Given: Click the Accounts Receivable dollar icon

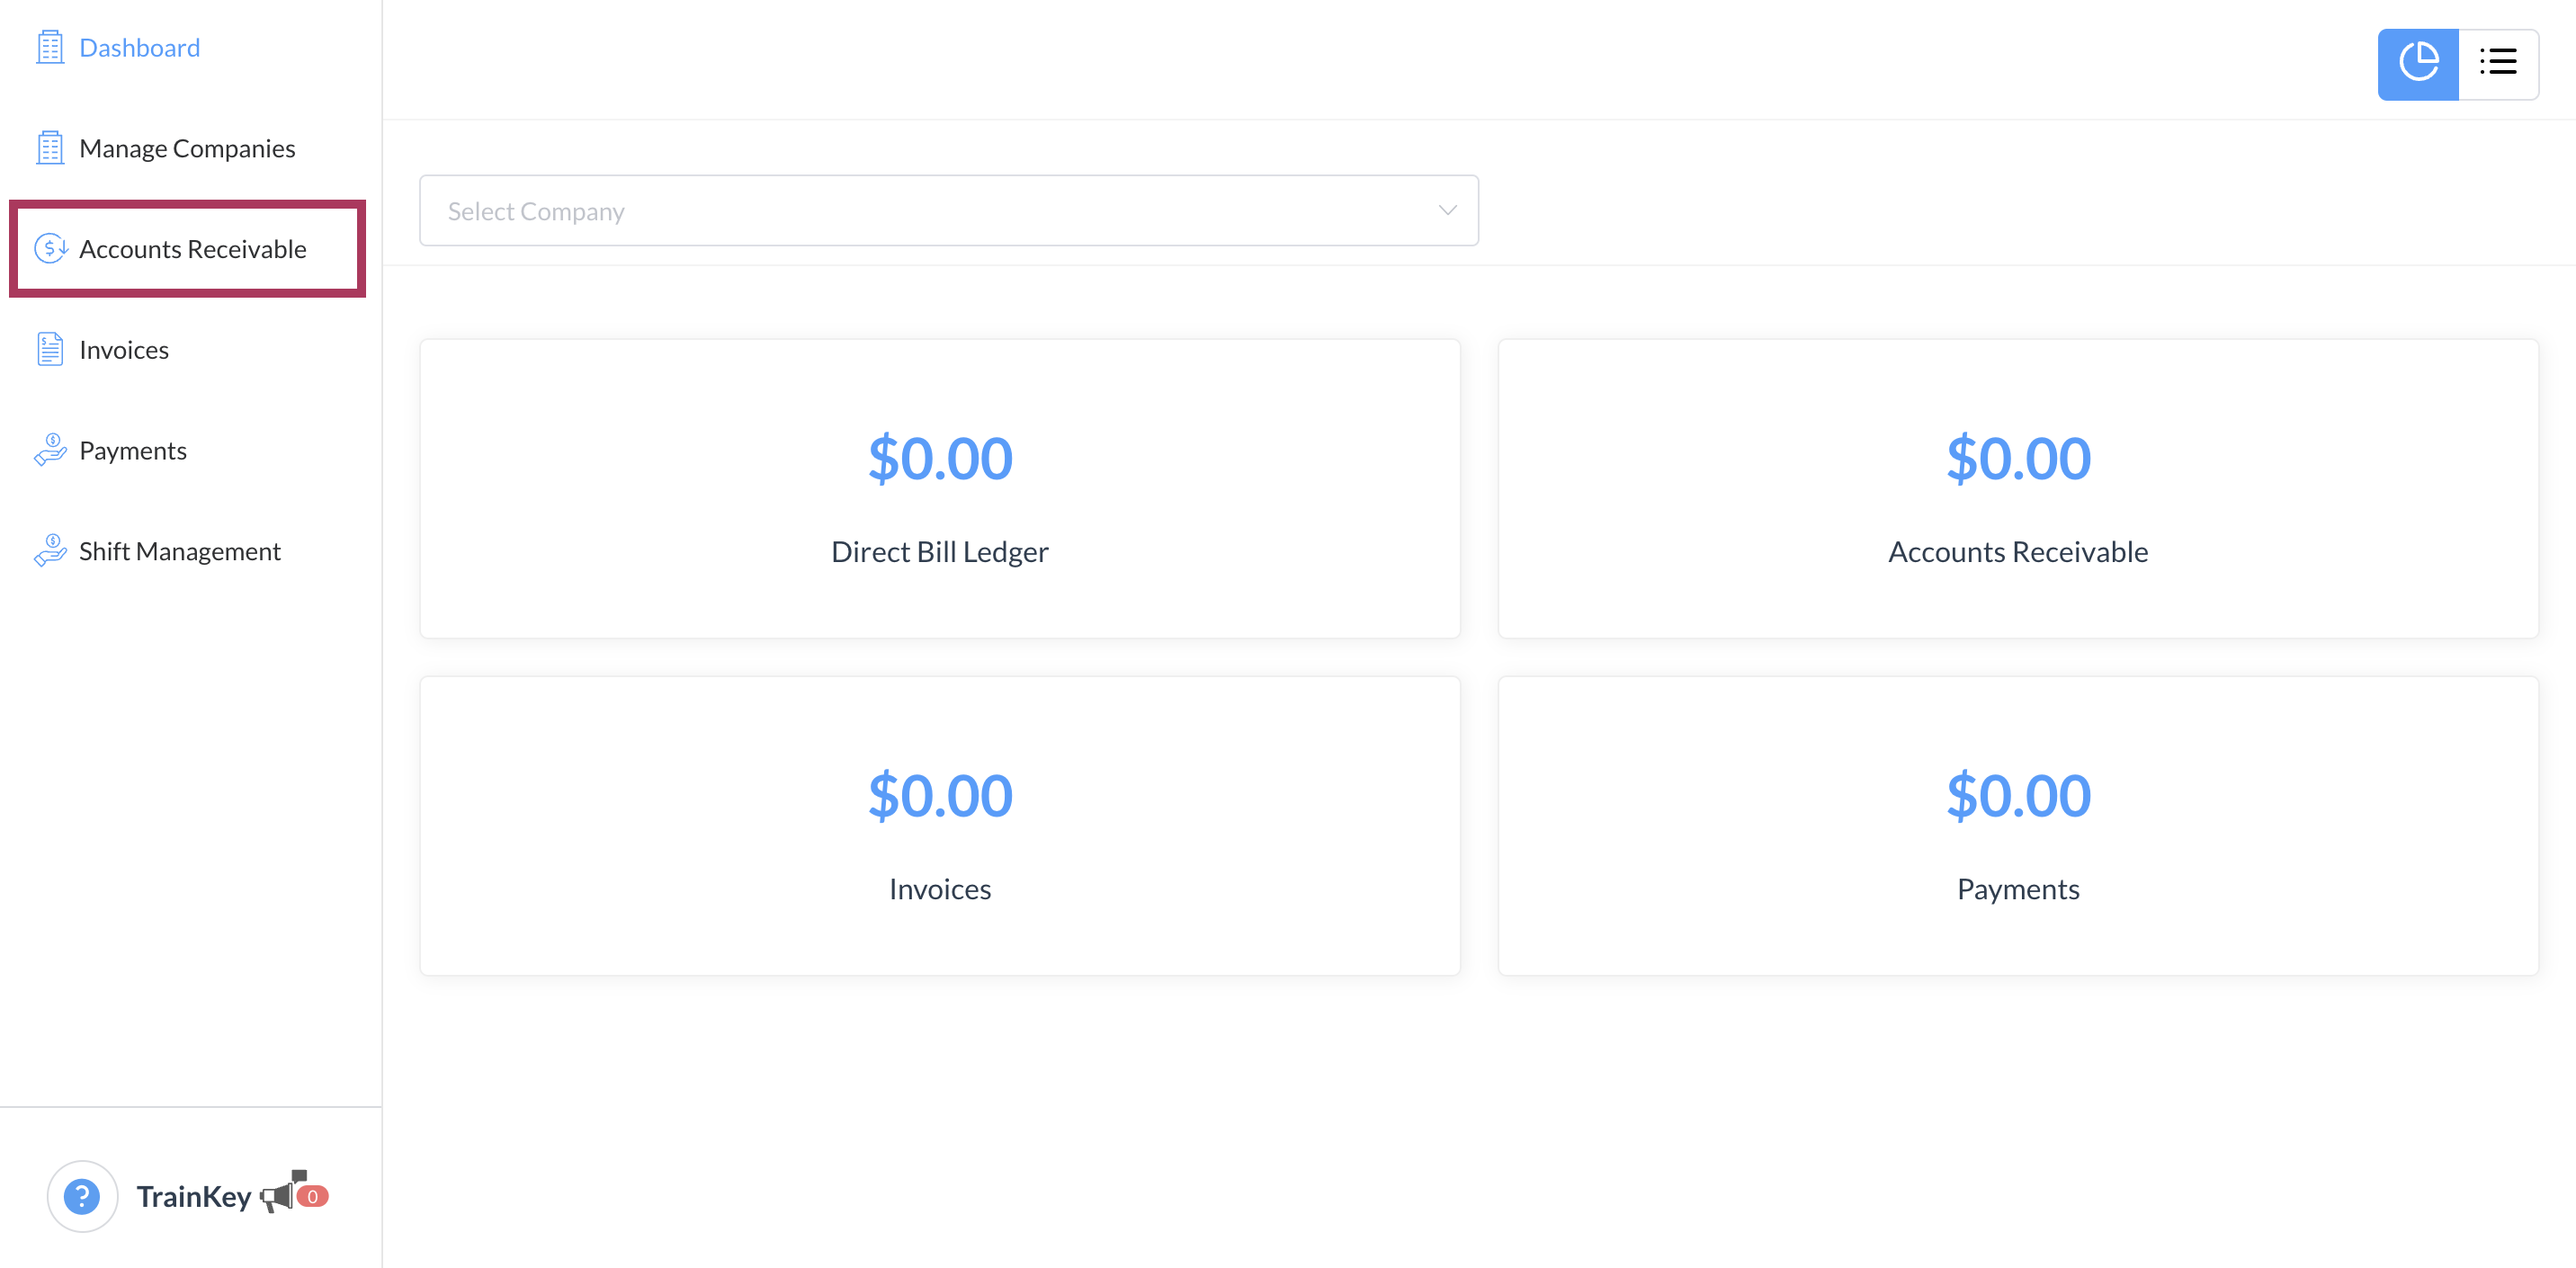Looking at the screenshot, I should (x=50, y=248).
